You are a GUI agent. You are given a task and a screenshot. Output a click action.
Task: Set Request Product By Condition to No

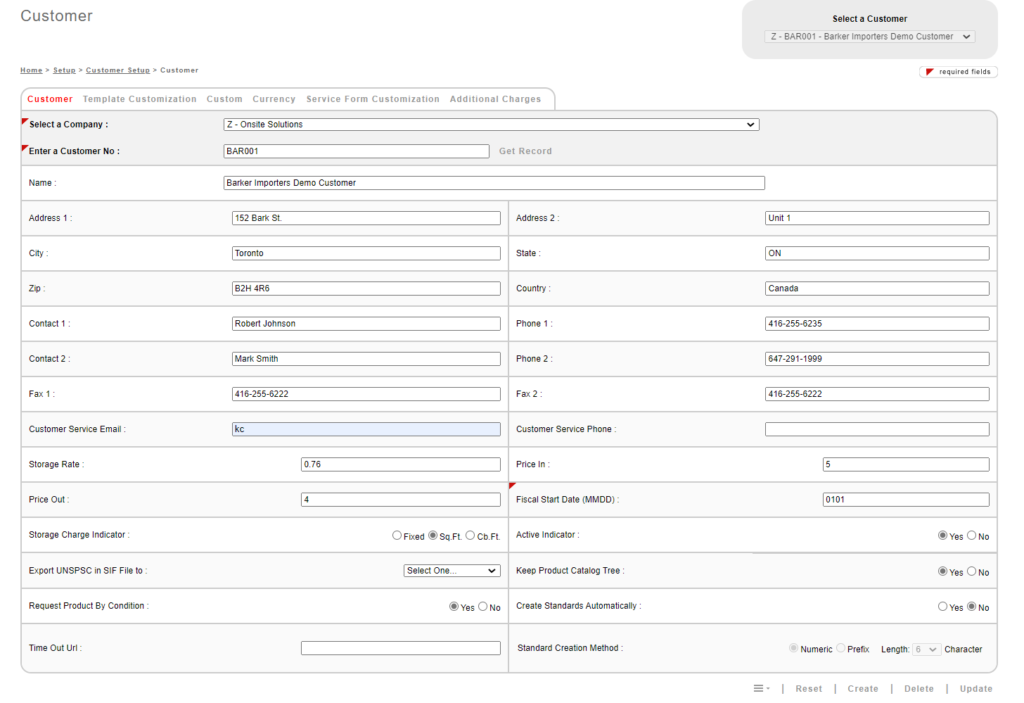[483, 606]
